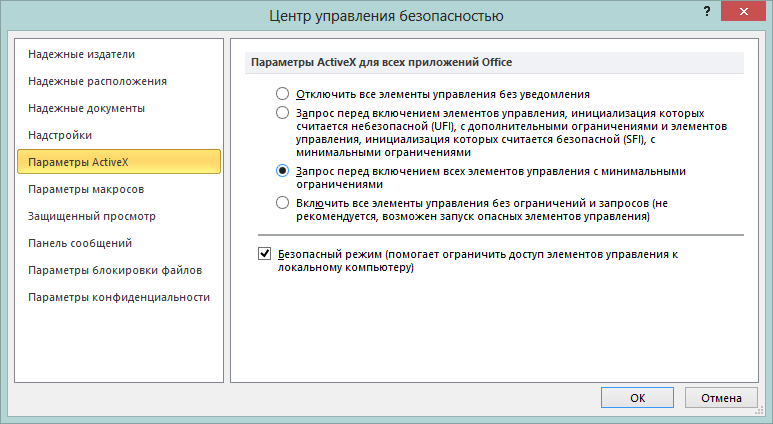Uncheck the Безопасный режим checkbox
The height and width of the screenshot is (424, 773).
265,255
